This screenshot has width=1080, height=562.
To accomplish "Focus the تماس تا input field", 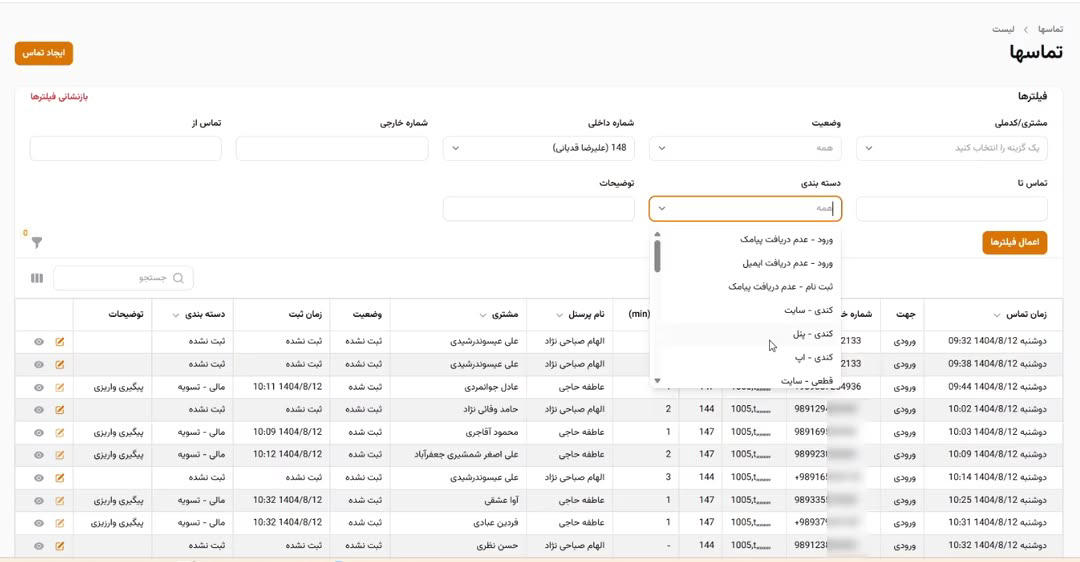I will tap(952, 209).
